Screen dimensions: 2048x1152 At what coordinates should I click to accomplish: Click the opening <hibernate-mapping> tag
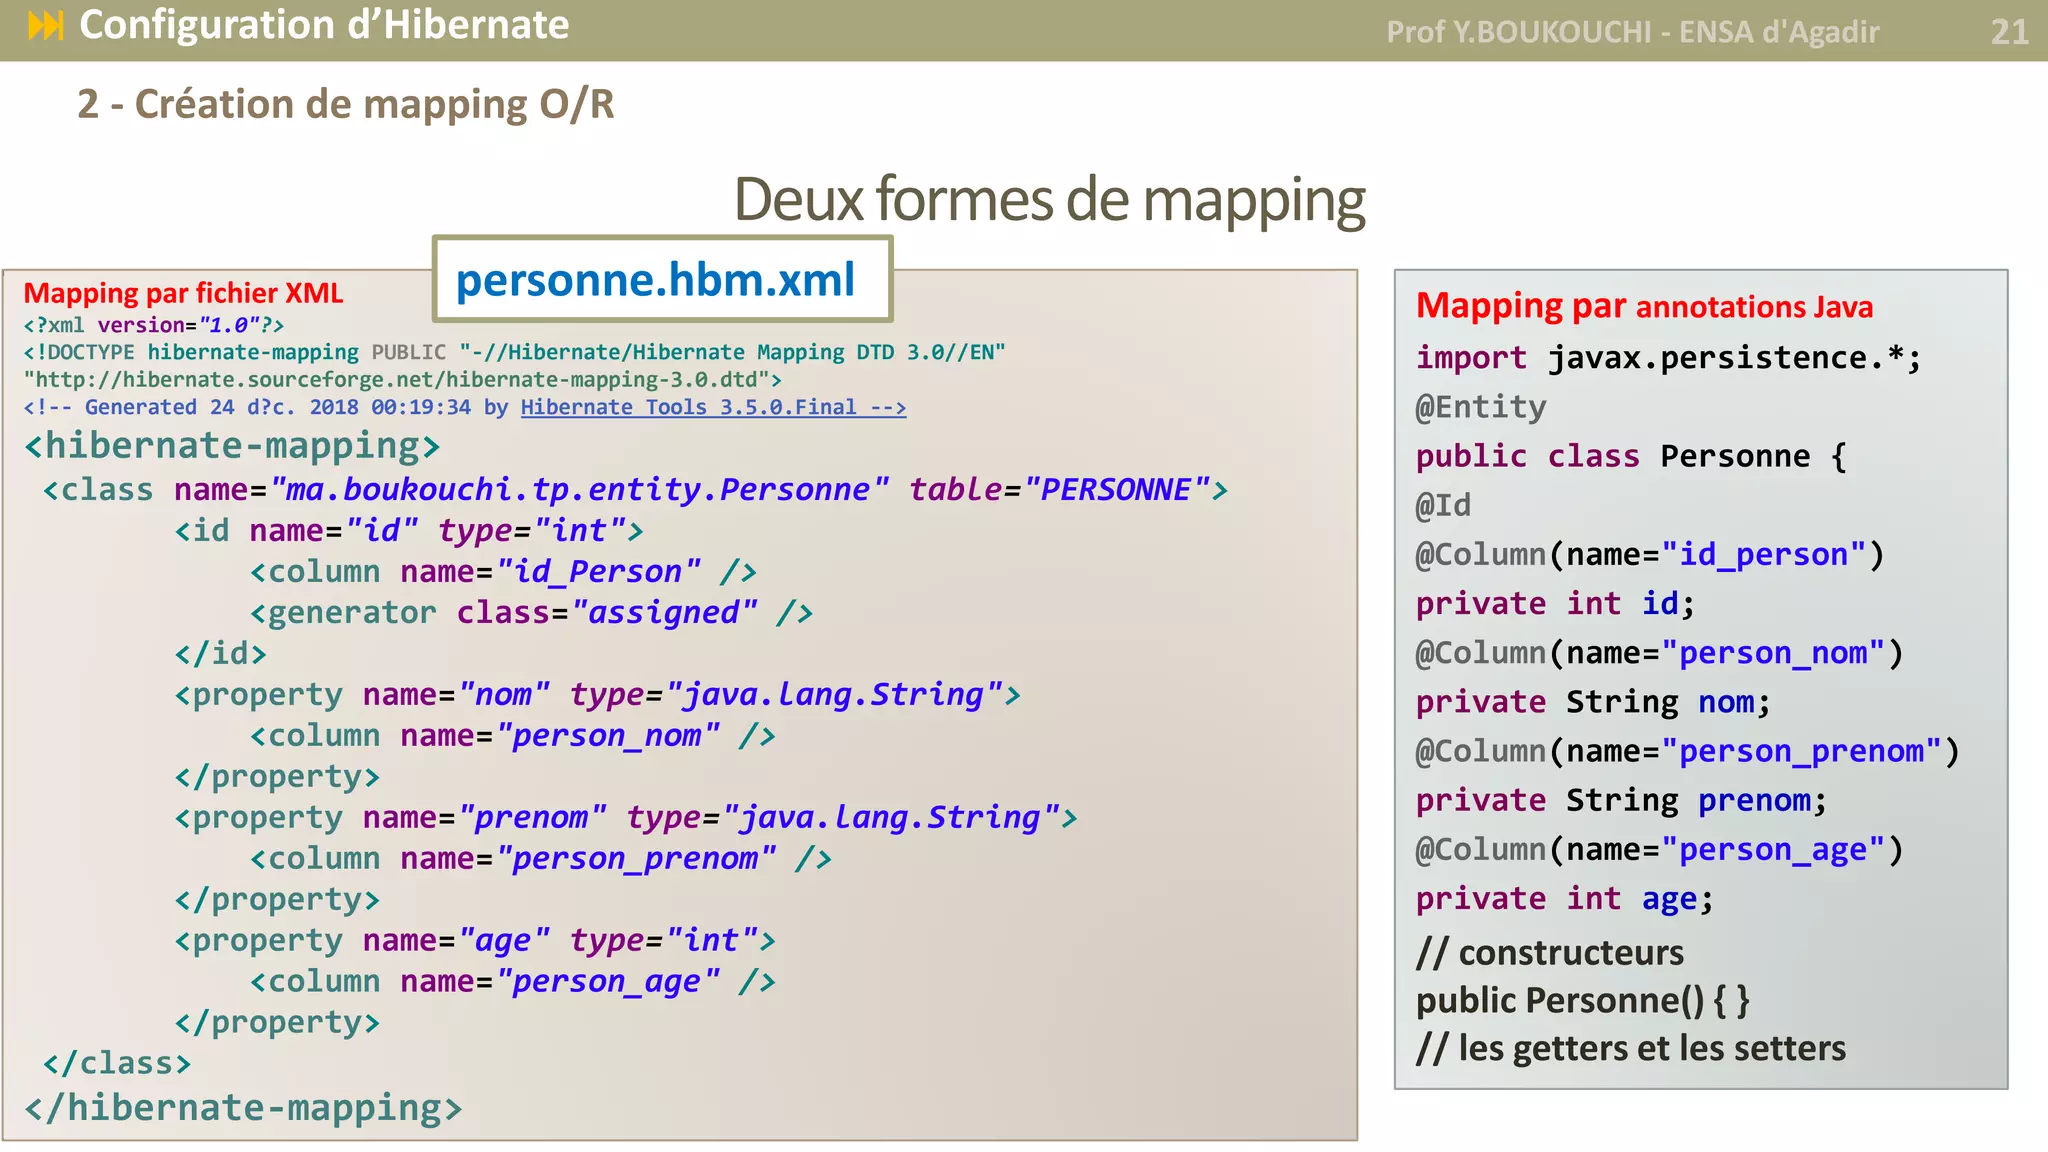coord(231,446)
